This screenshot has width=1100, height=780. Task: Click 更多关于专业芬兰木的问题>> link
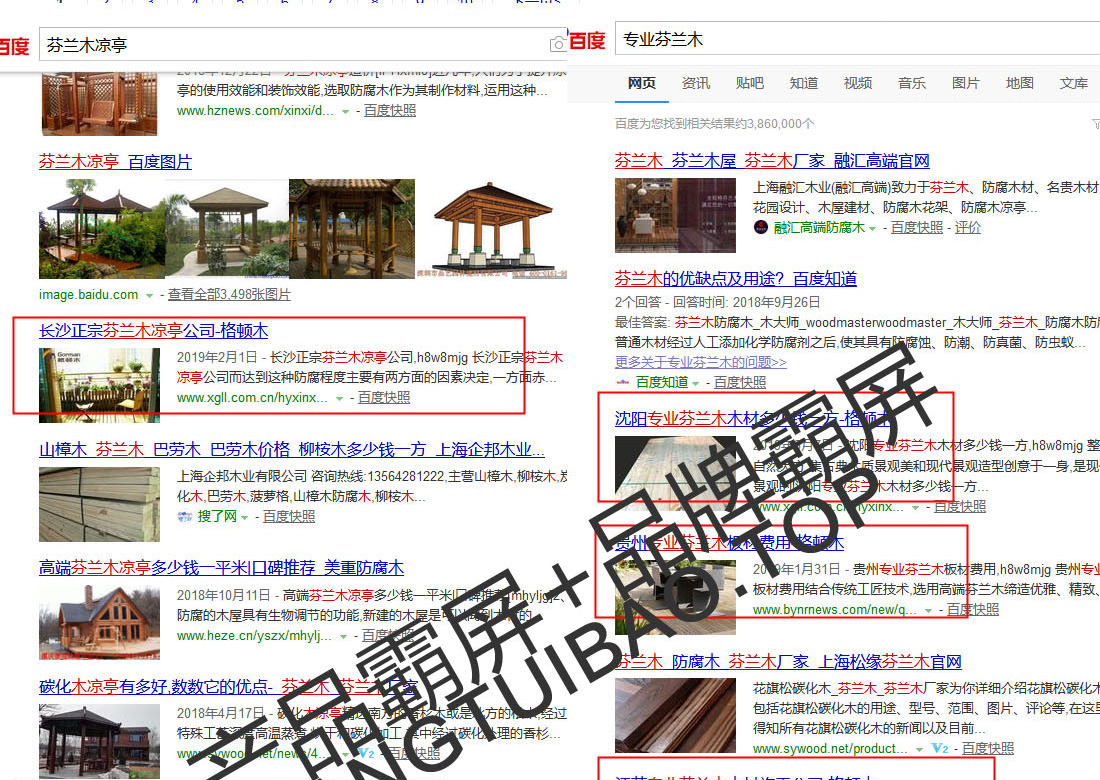click(x=701, y=362)
